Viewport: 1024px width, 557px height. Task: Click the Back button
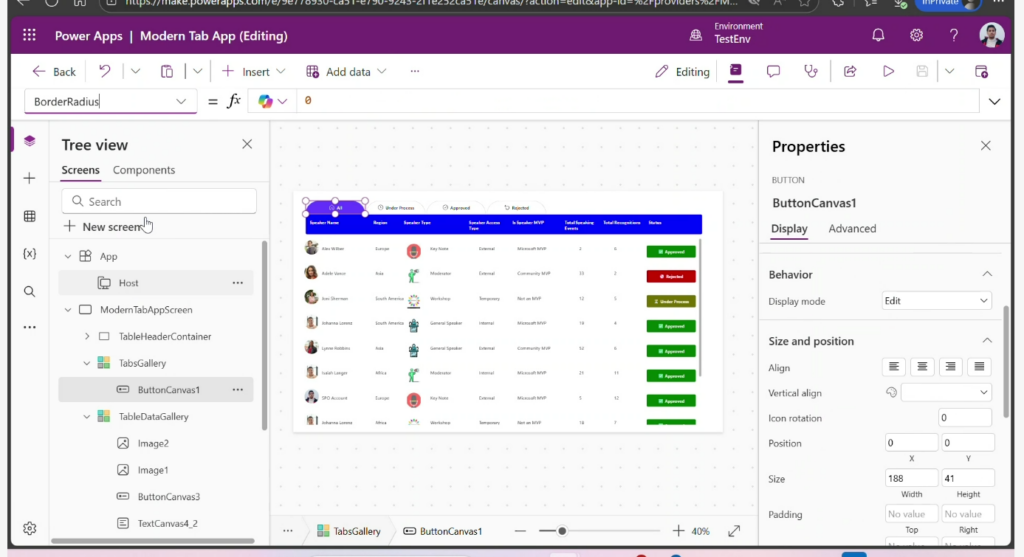(54, 71)
